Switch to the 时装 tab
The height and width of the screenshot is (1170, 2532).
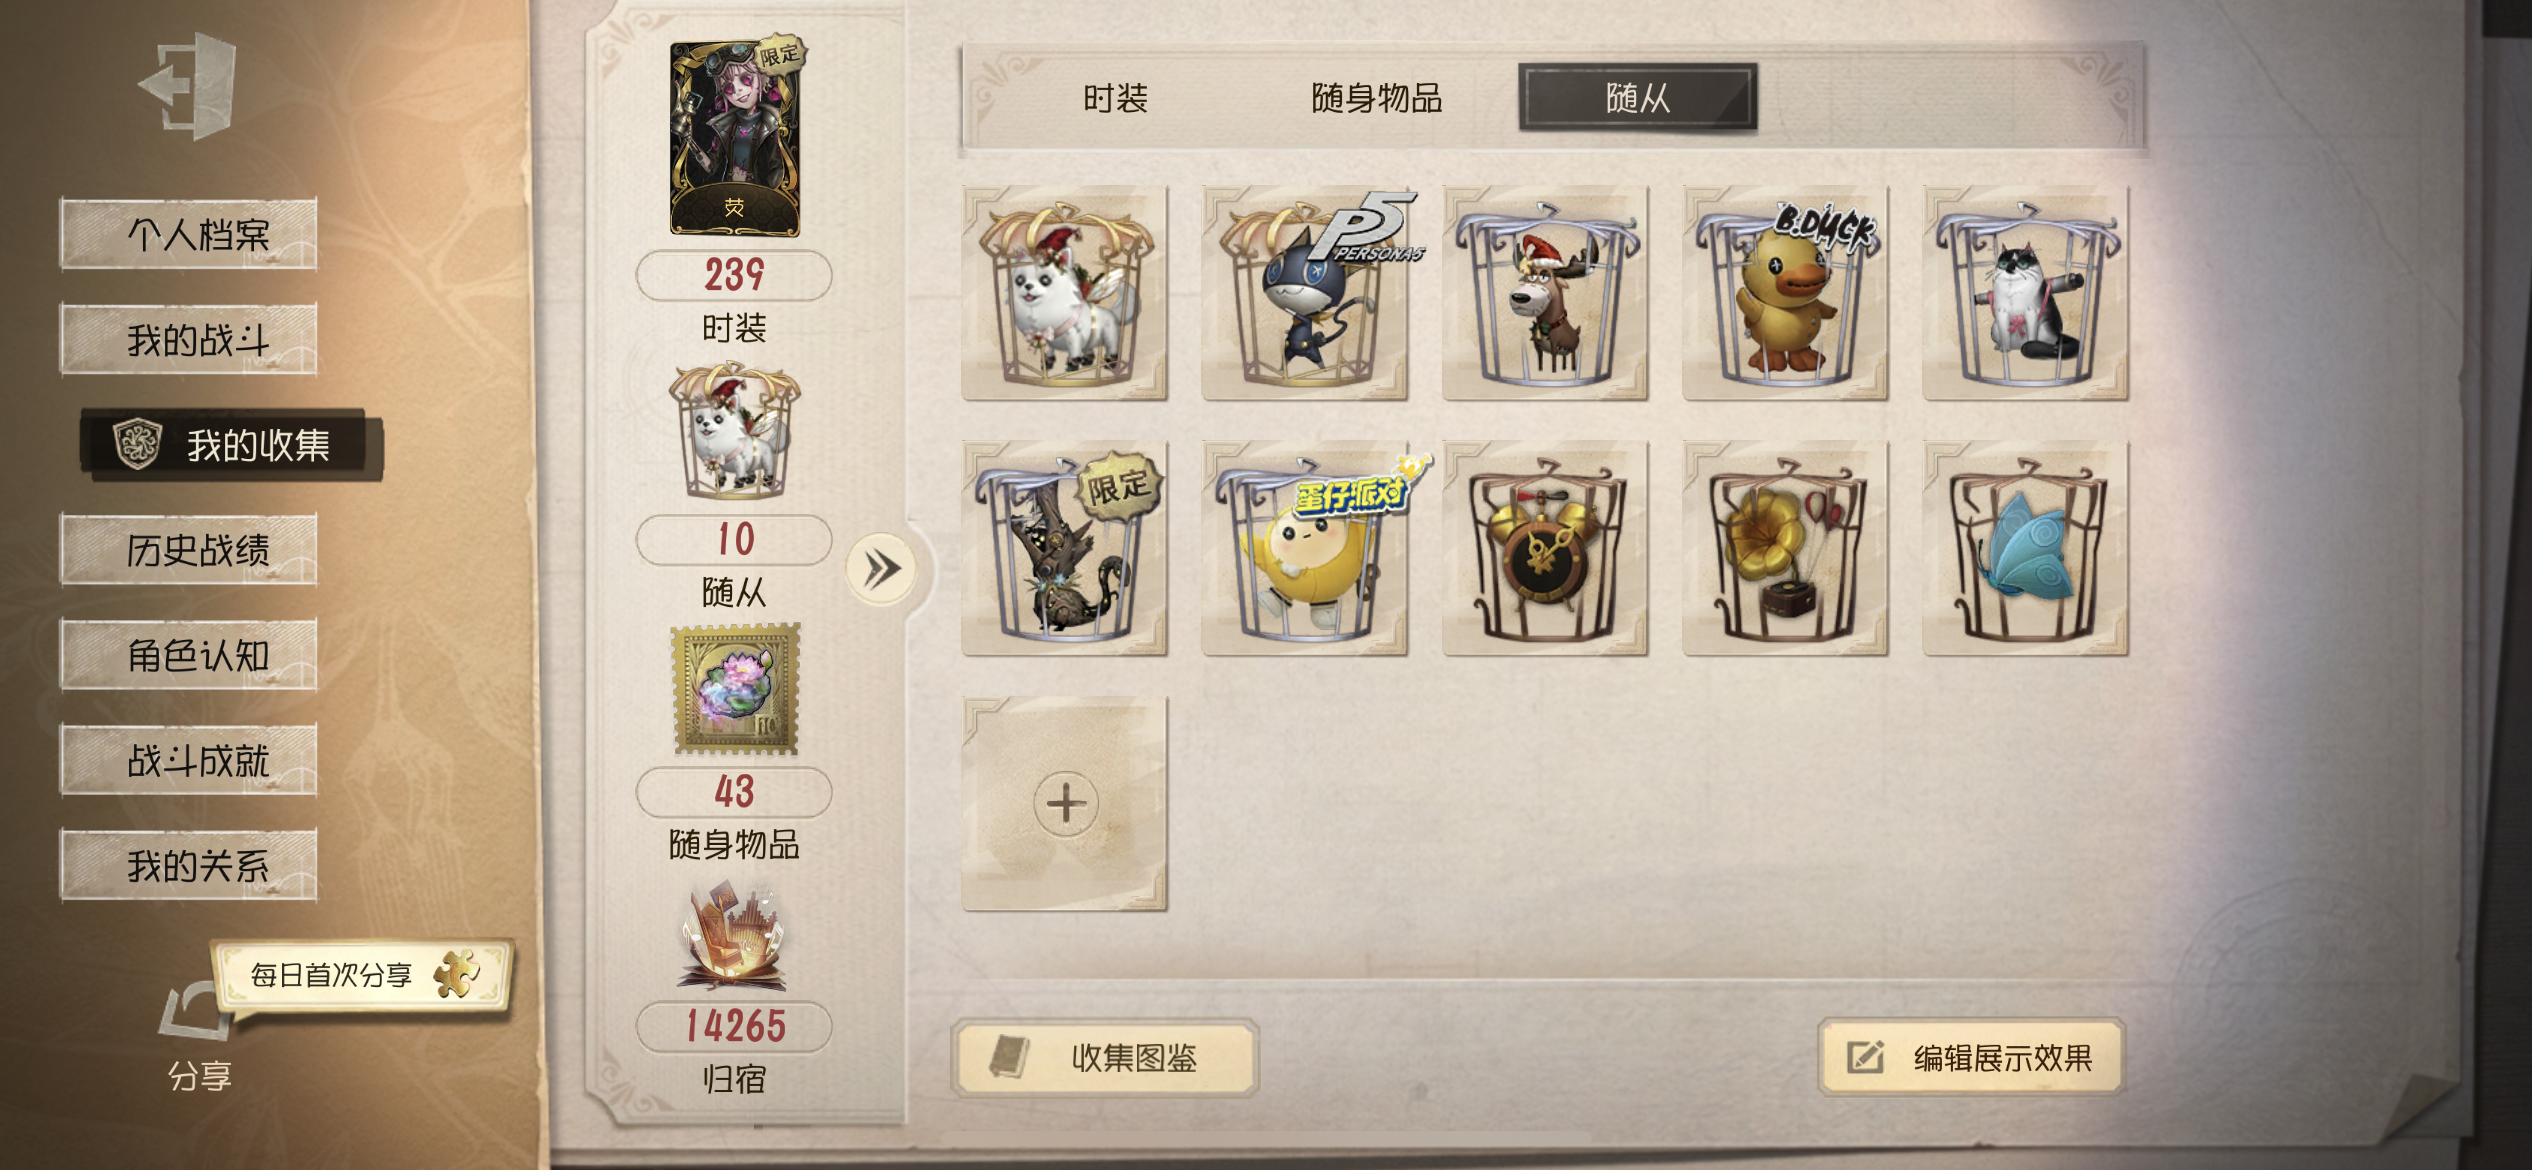(1115, 98)
